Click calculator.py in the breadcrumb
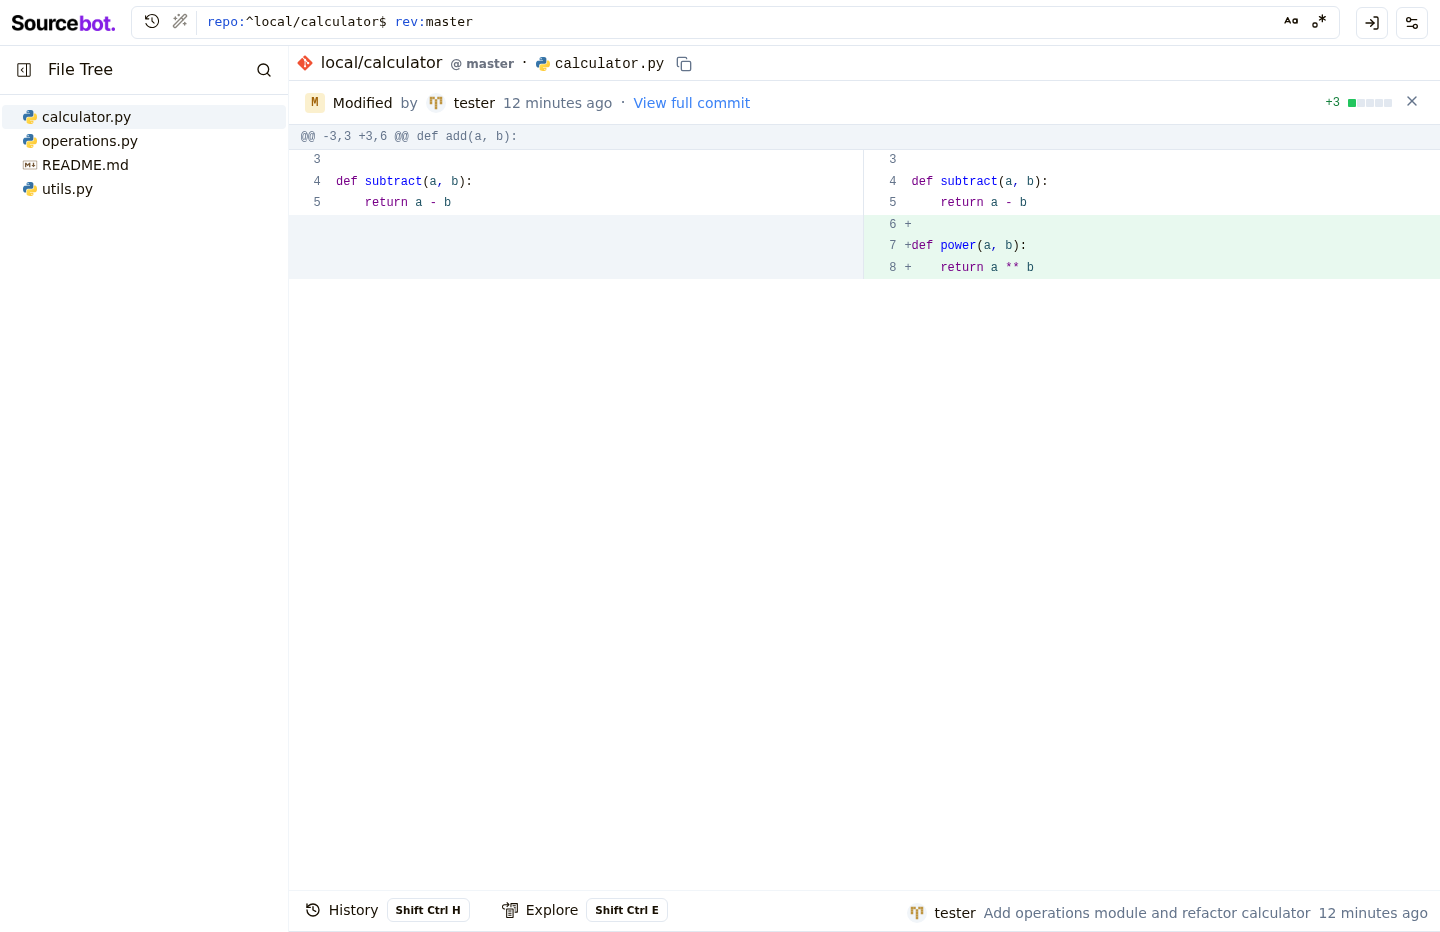The image size is (1440, 932). pyautogui.click(x=609, y=63)
